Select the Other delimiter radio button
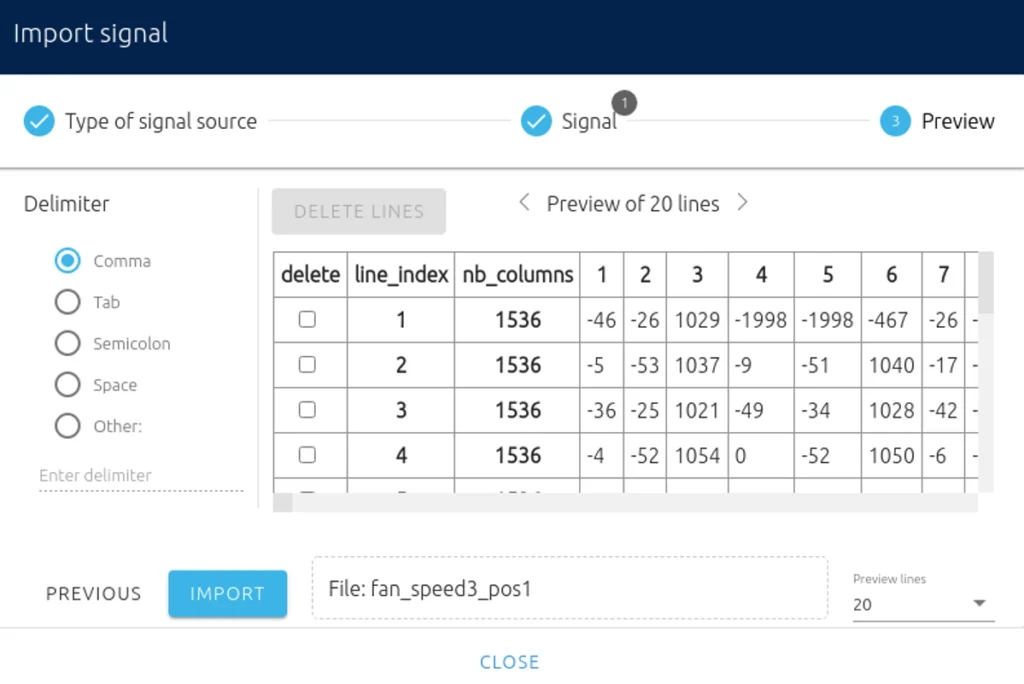This screenshot has height=684, width=1024. point(68,426)
